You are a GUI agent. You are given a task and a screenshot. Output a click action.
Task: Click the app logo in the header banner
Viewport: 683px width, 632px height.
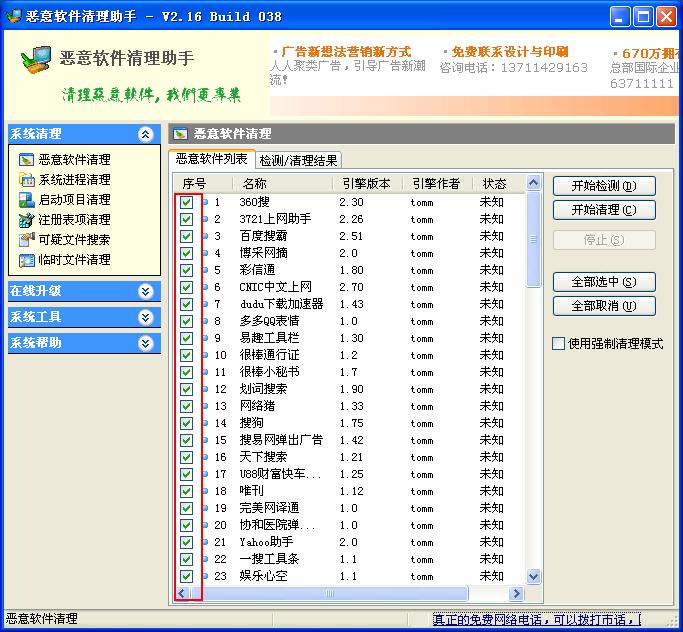coord(36,59)
